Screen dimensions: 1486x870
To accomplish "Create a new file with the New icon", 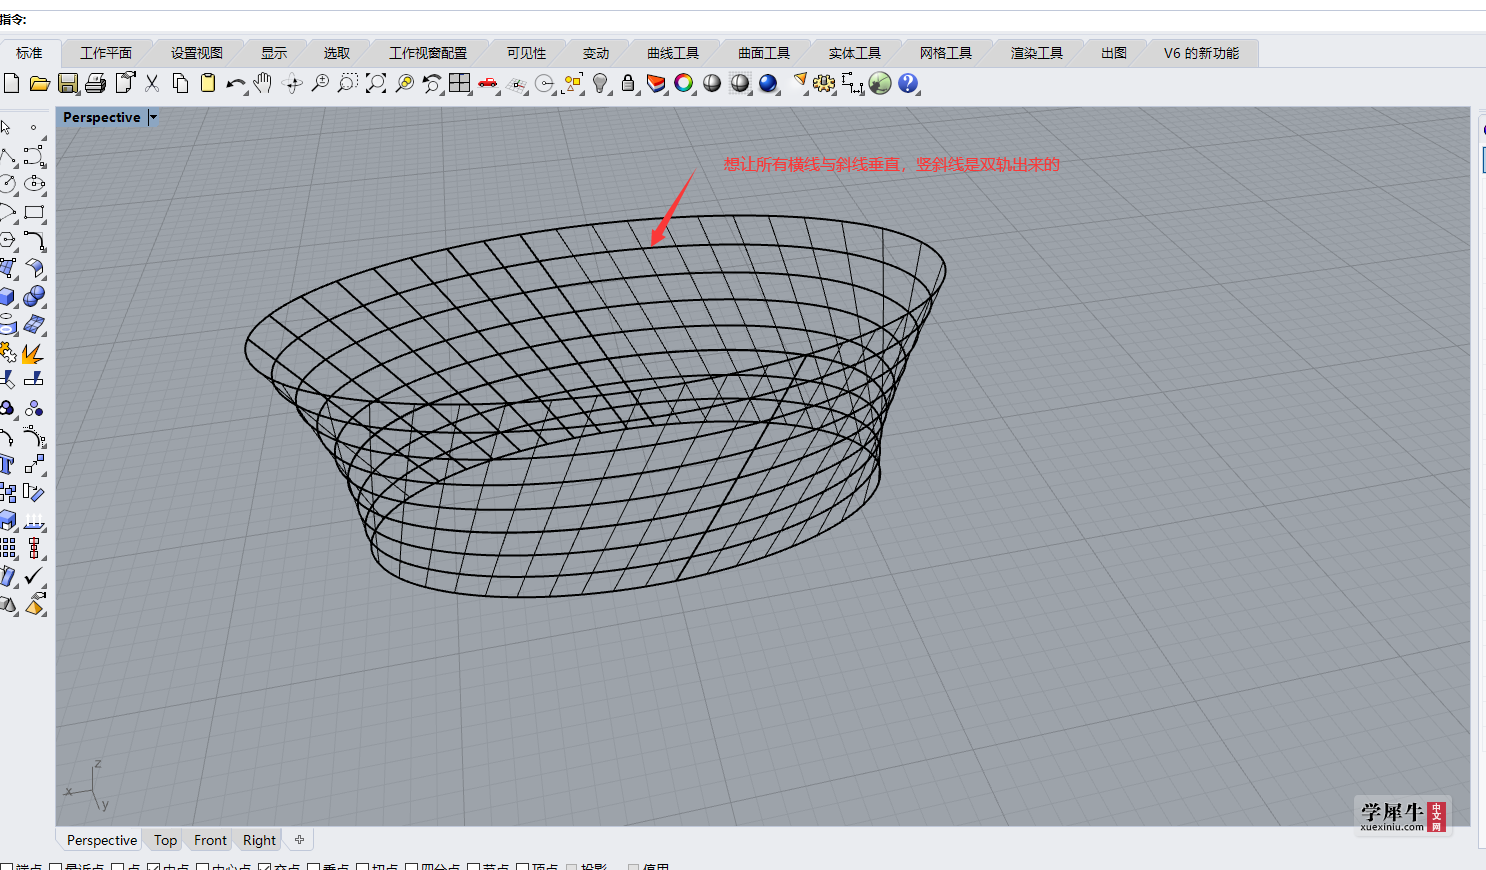I will (x=12, y=83).
